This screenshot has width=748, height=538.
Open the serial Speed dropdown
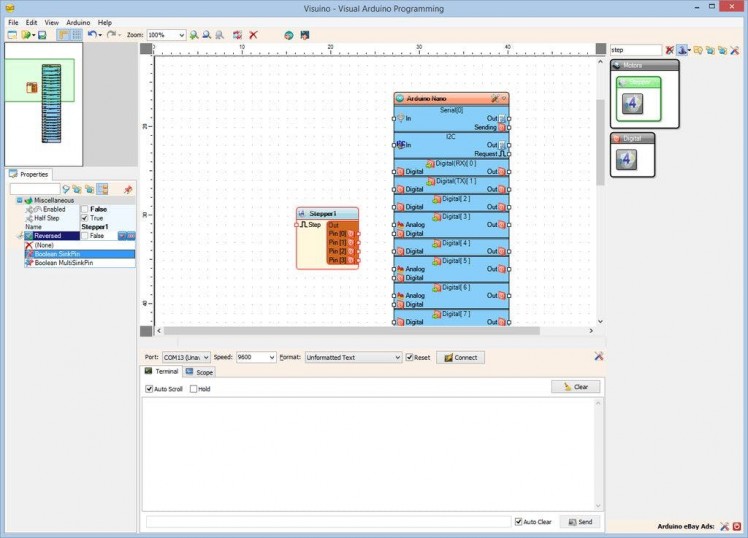[x=271, y=357]
